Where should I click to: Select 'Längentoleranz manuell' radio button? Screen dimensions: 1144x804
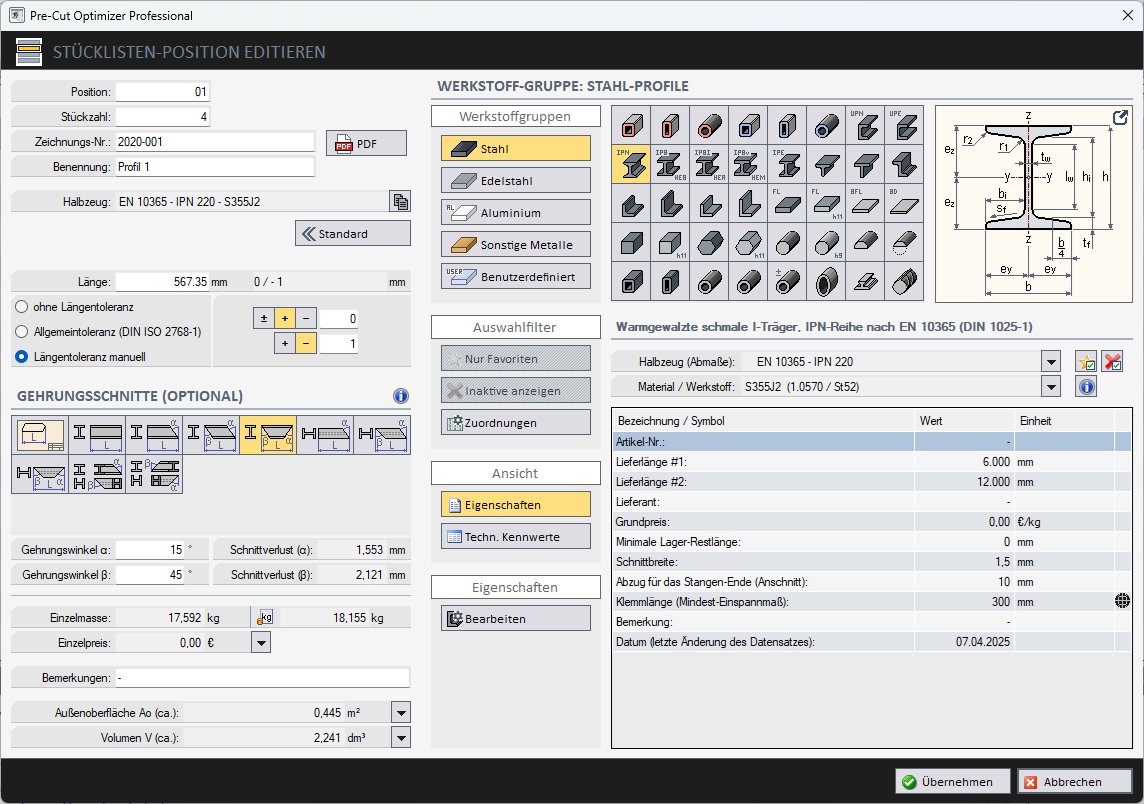22,357
